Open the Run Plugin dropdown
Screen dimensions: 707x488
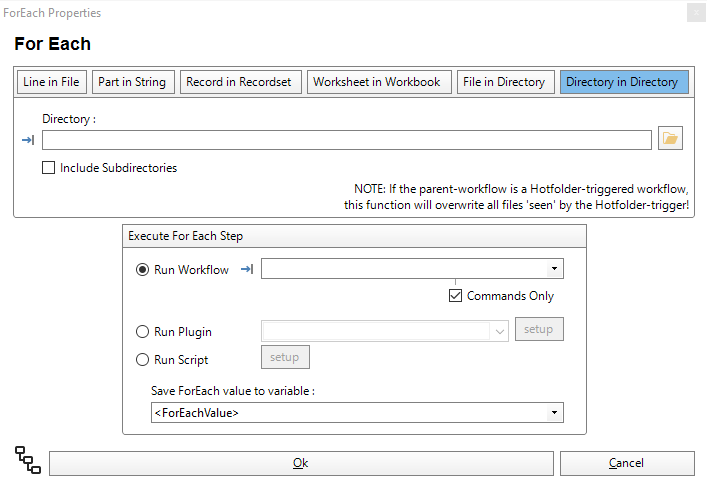[x=499, y=330]
